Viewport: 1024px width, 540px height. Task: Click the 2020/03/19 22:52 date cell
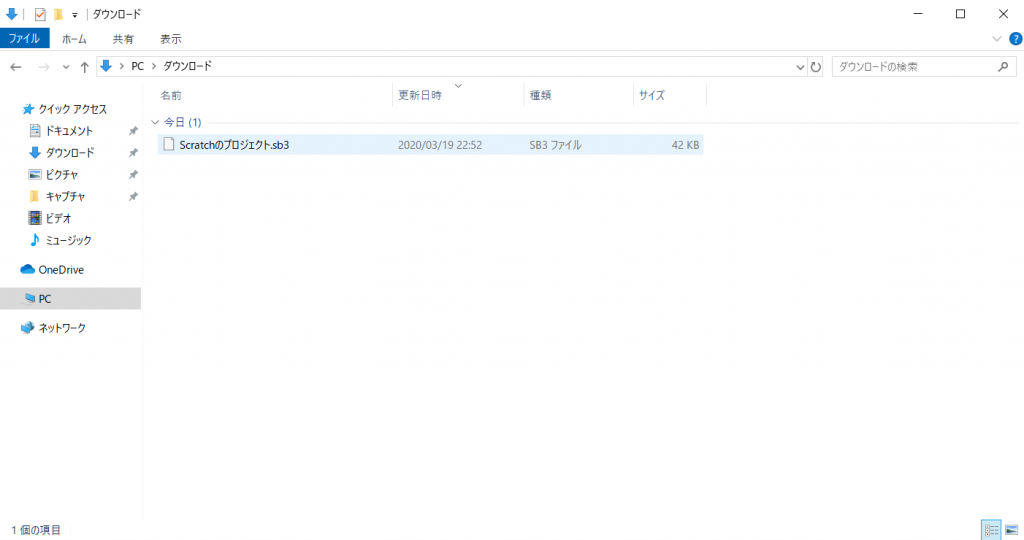coord(440,145)
